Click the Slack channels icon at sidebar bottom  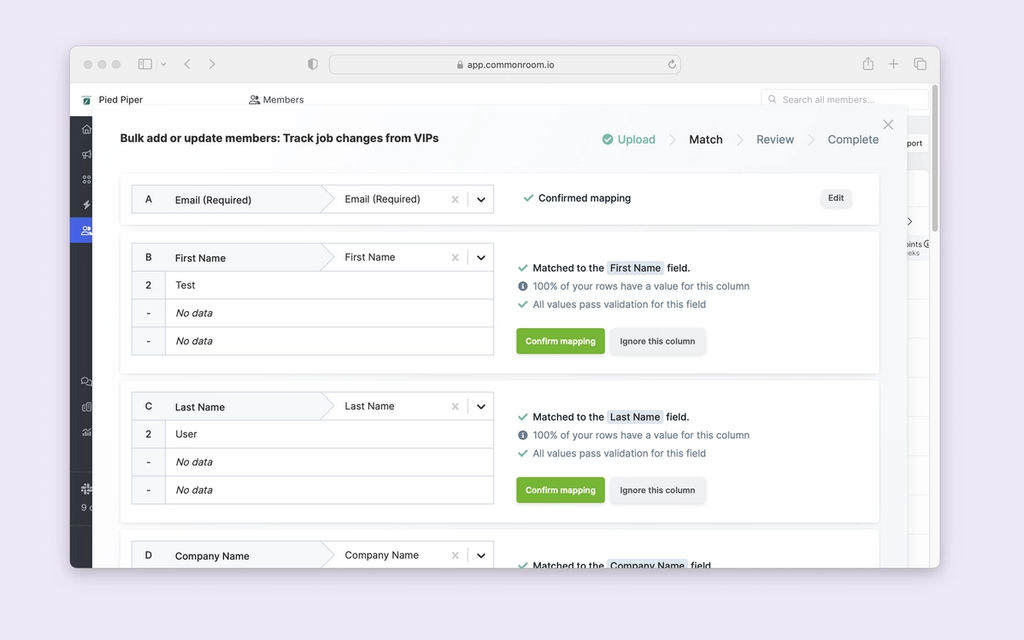tap(86, 489)
